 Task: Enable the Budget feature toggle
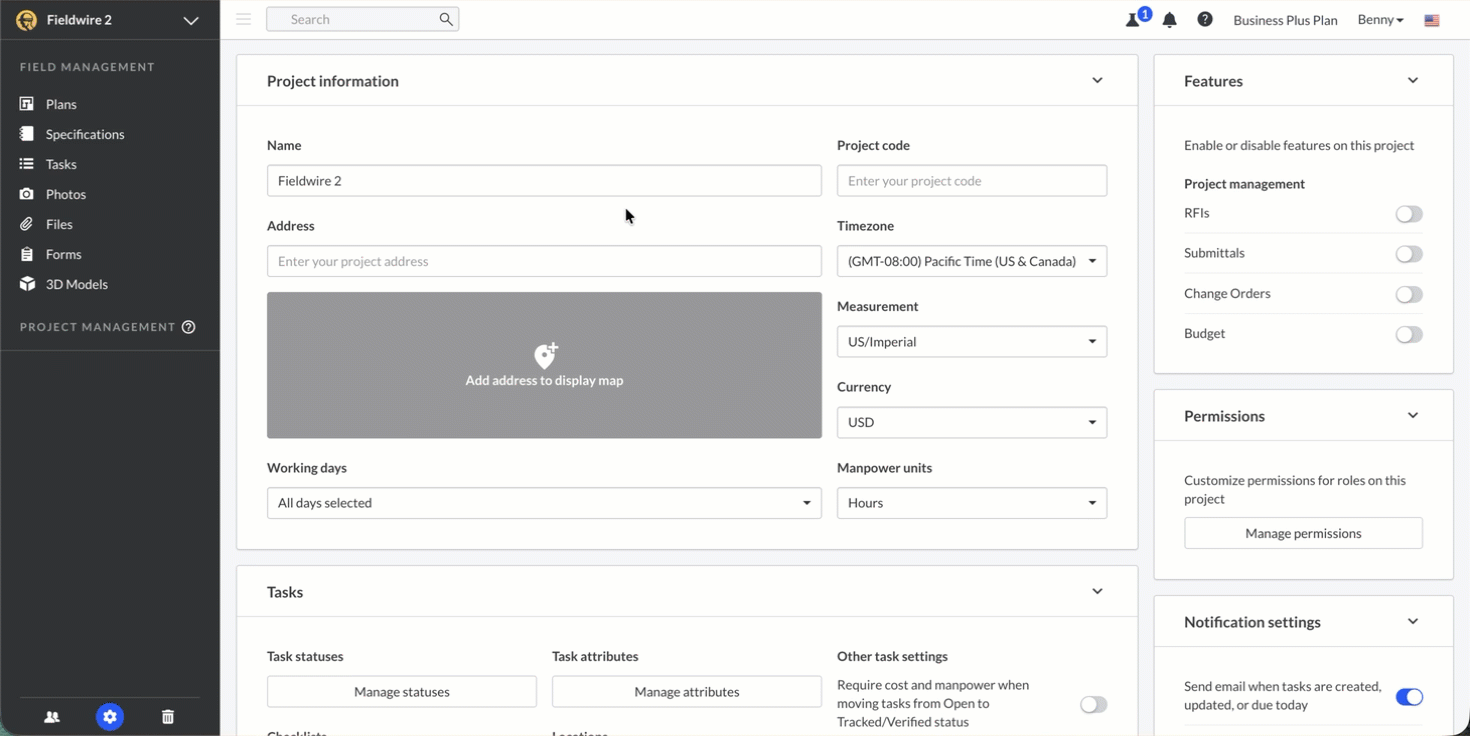coord(1408,335)
